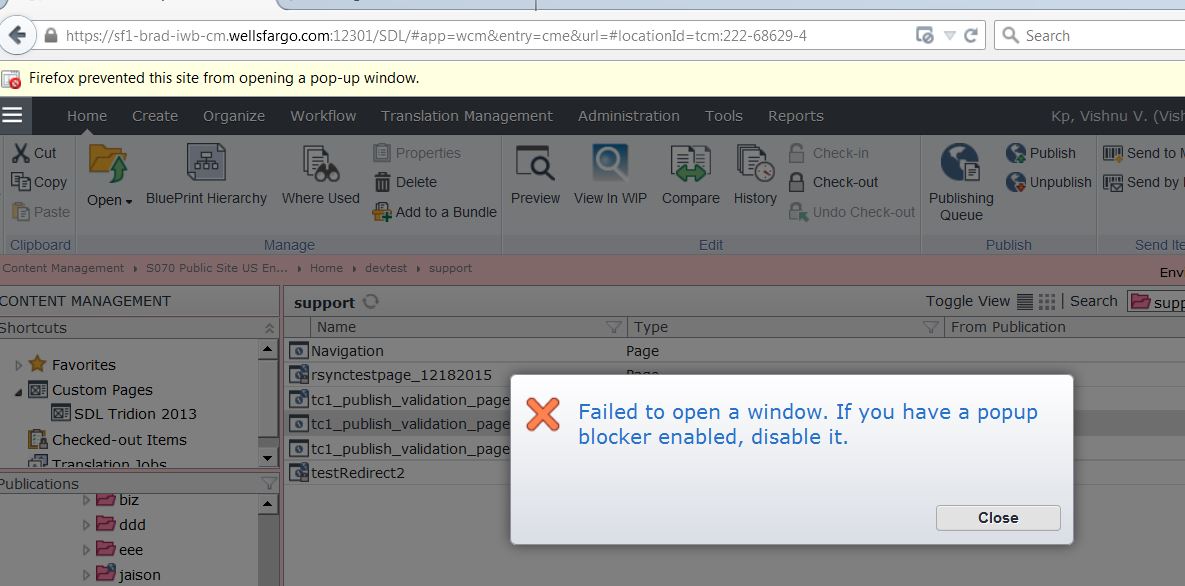1185x586 pixels.
Task: Close the popup blocker error dialog
Action: point(998,518)
